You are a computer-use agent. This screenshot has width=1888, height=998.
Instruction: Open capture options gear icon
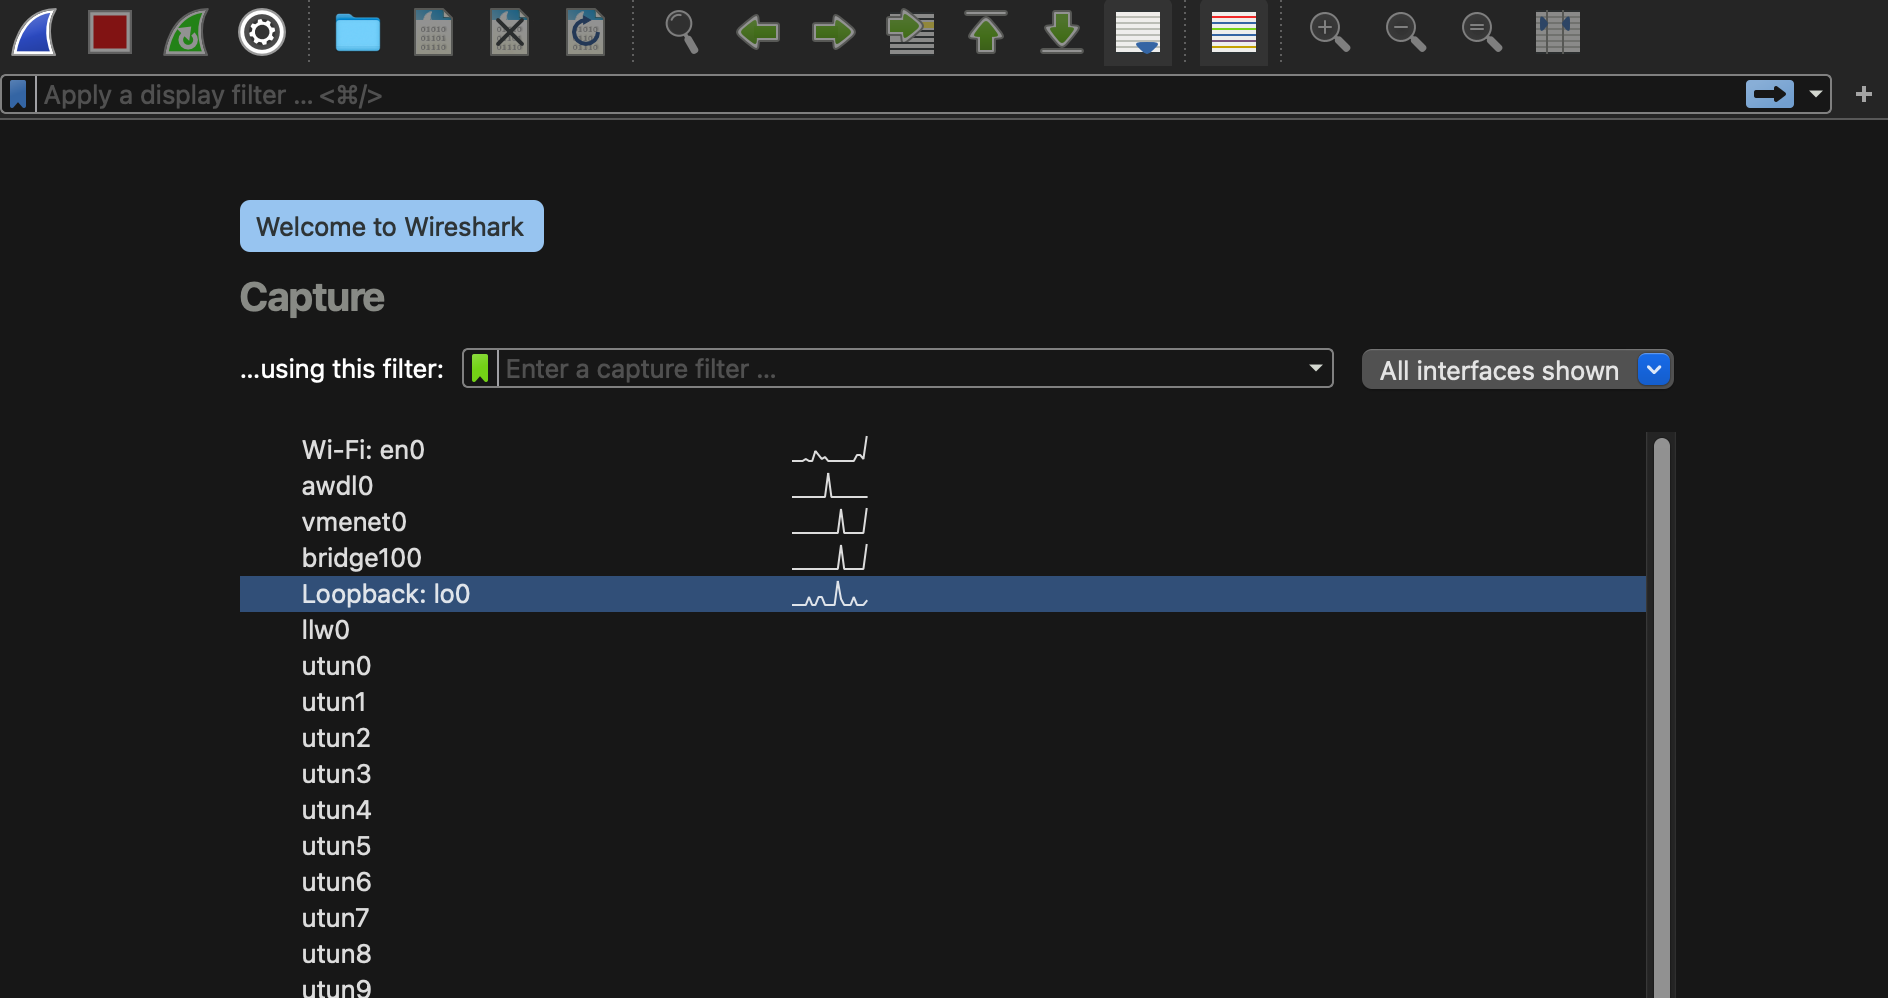262,33
